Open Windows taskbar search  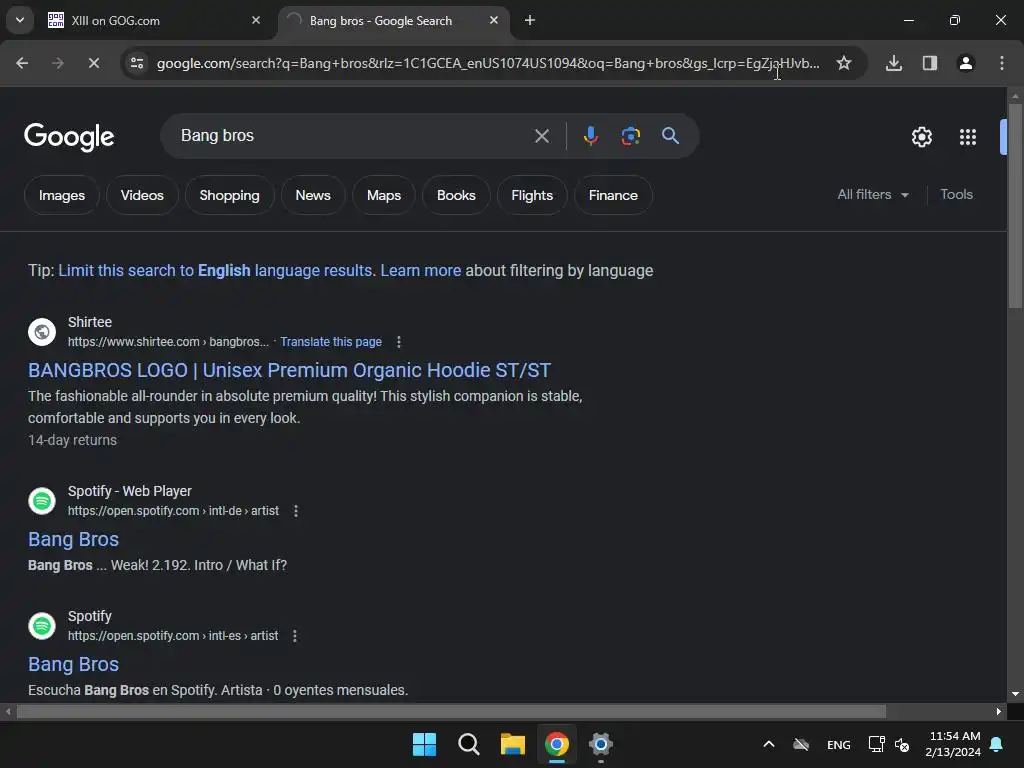(x=468, y=744)
